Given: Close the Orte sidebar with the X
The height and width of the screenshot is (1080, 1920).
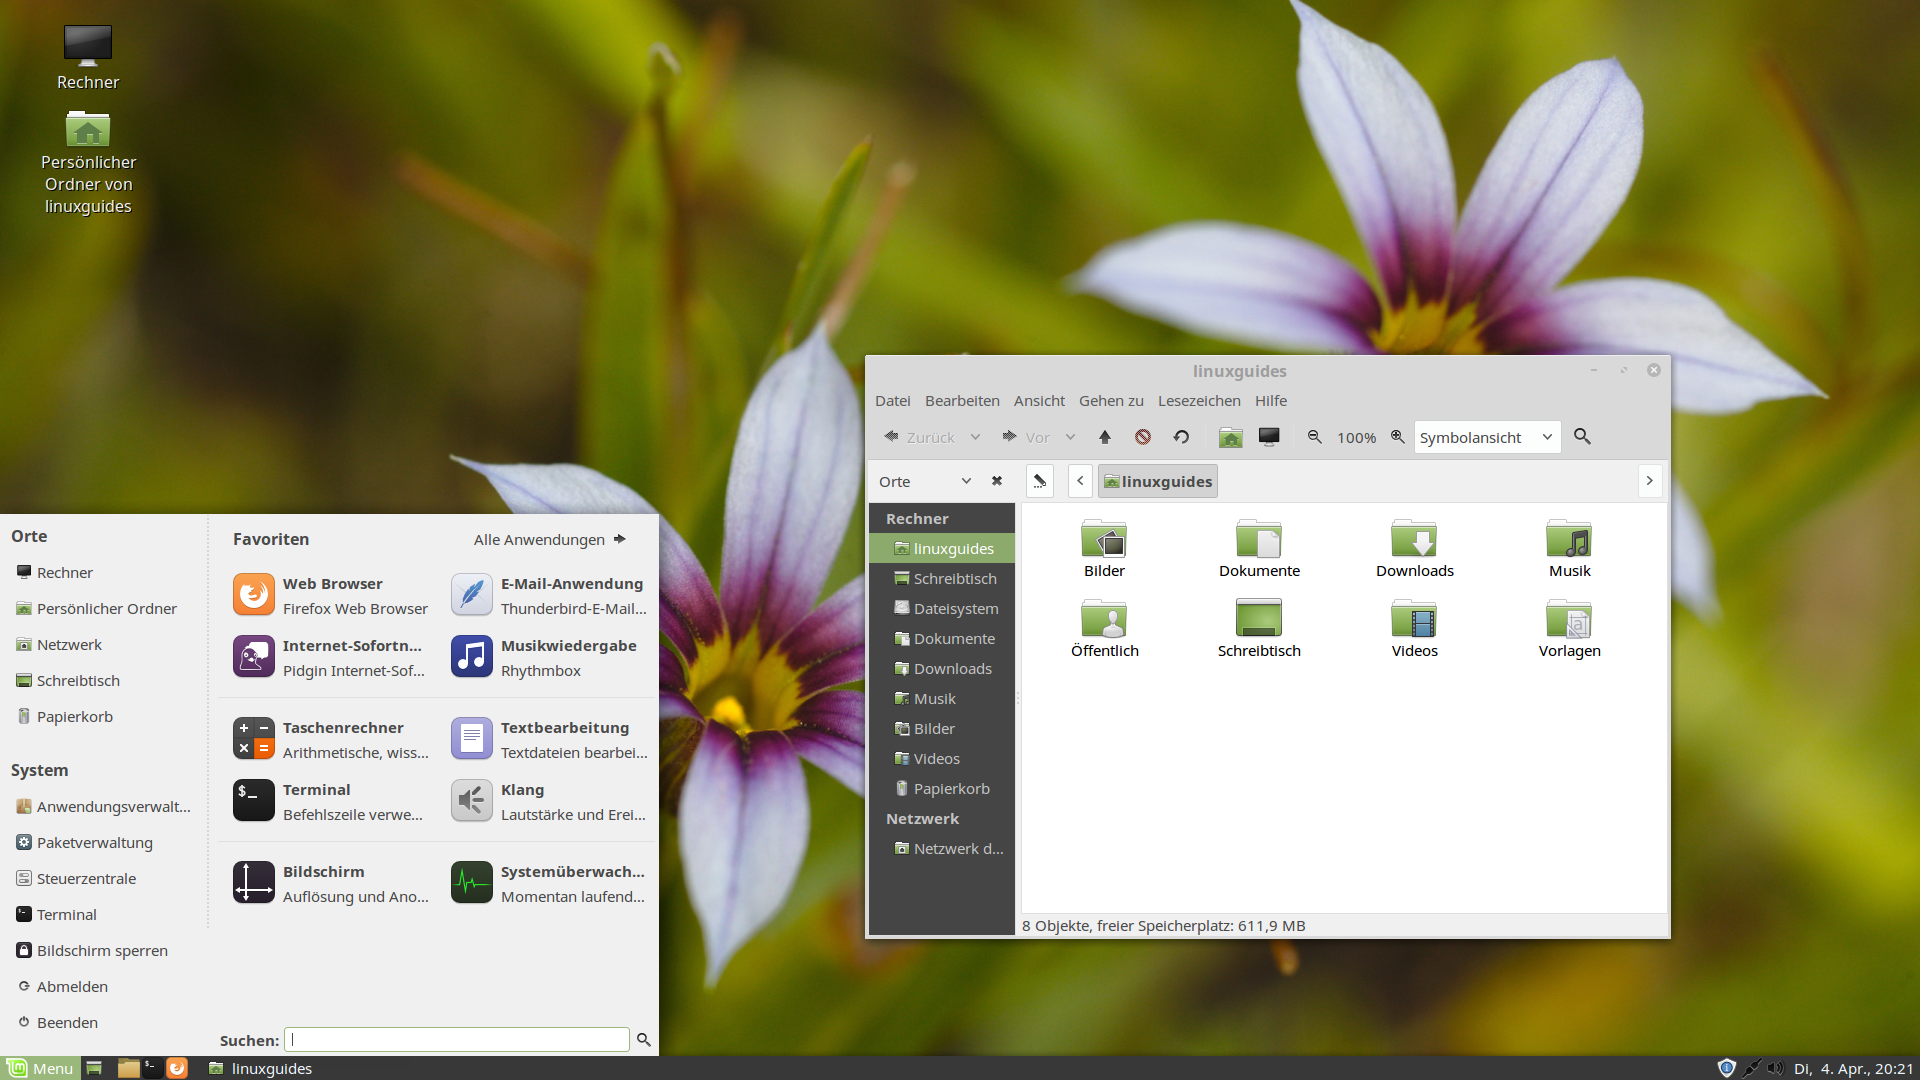Looking at the screenshot, I should click(x=997, y=481).
